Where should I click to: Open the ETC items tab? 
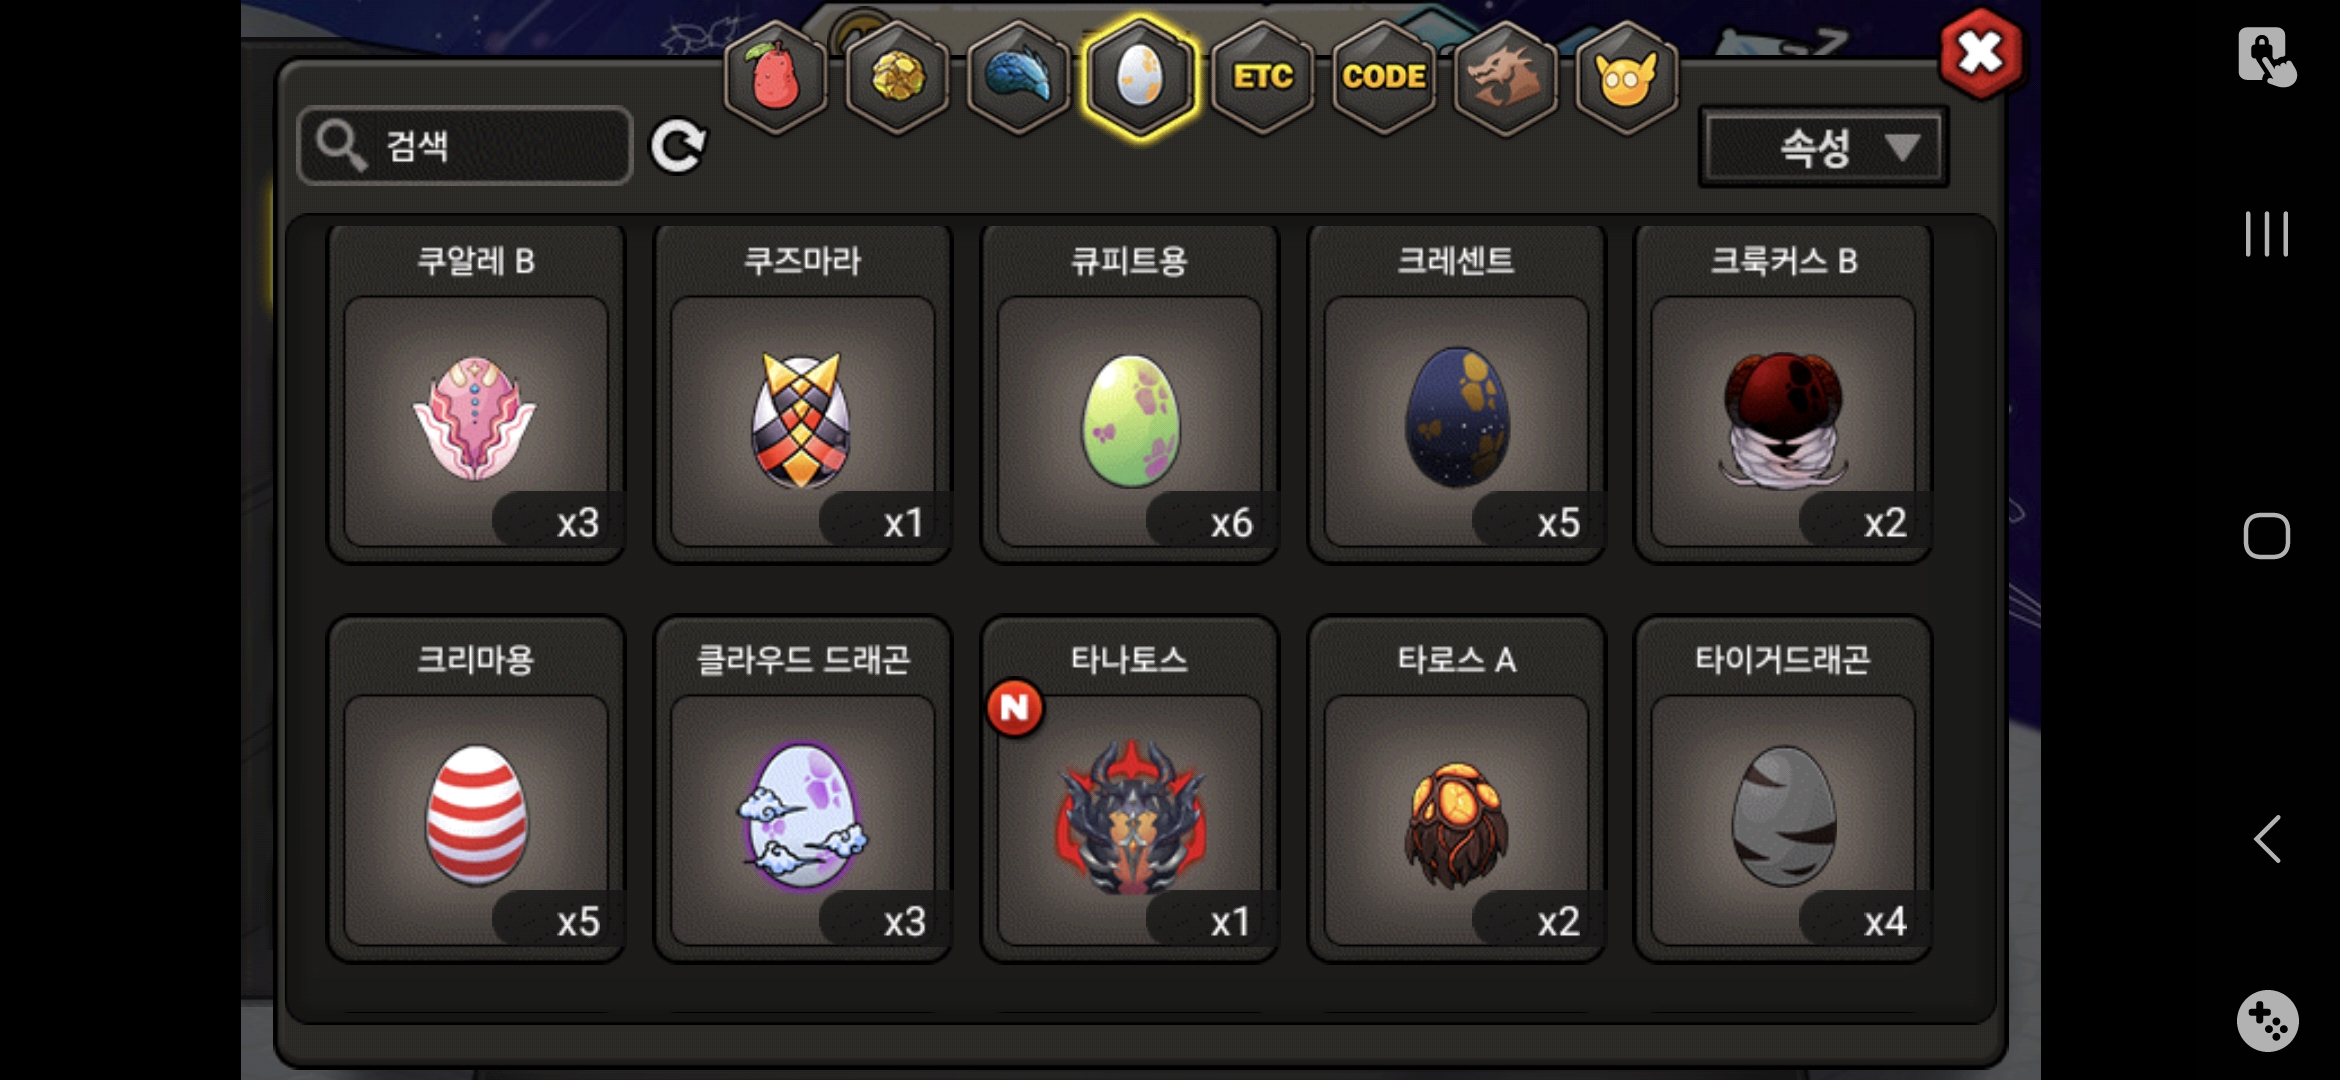pos(1262,77)
